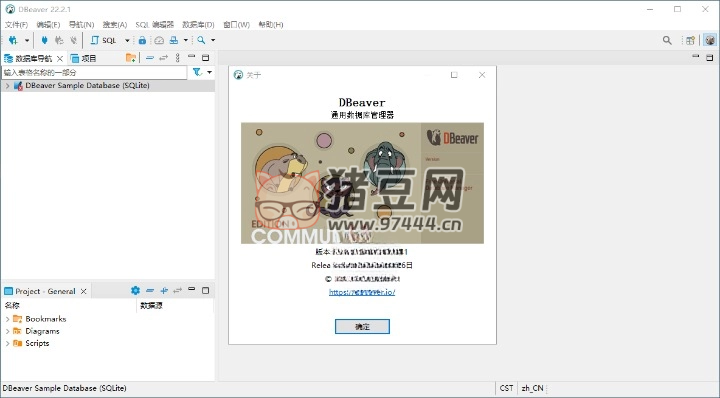The image size is (720, 398).
Task: Click 确定 in the About dialog
Action: [x=362, y=327]
